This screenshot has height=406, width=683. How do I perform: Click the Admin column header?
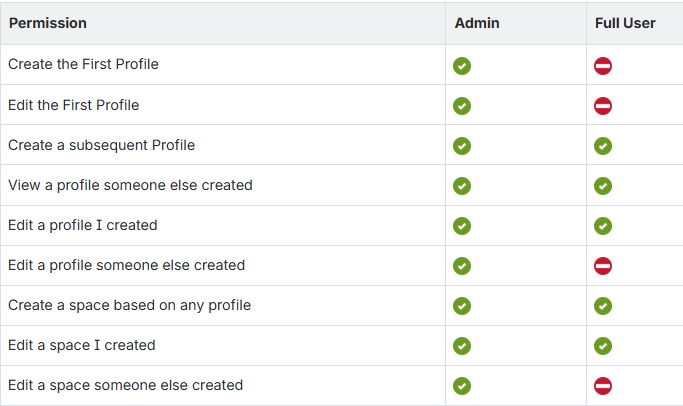click(475, 23)
